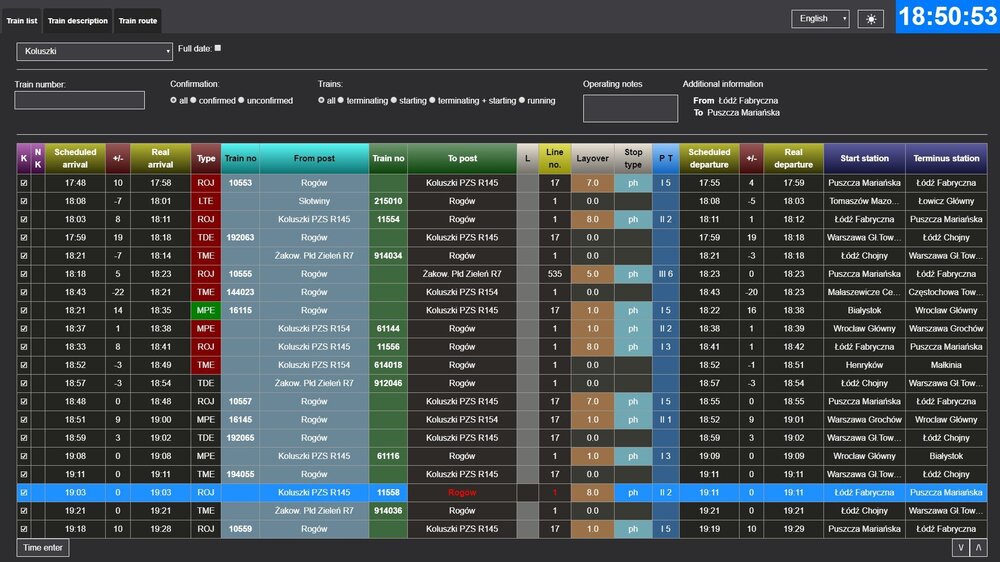
Task: Click the red ROJ type cell for train 10555
Action: pos(206,273)
